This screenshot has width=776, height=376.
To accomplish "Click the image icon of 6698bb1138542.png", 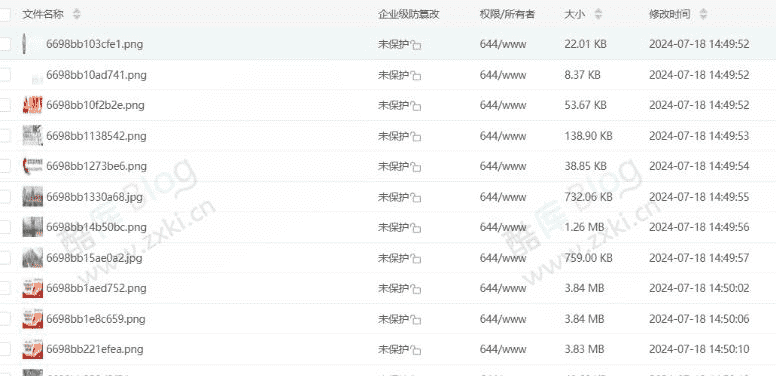I will coord(33,136).
